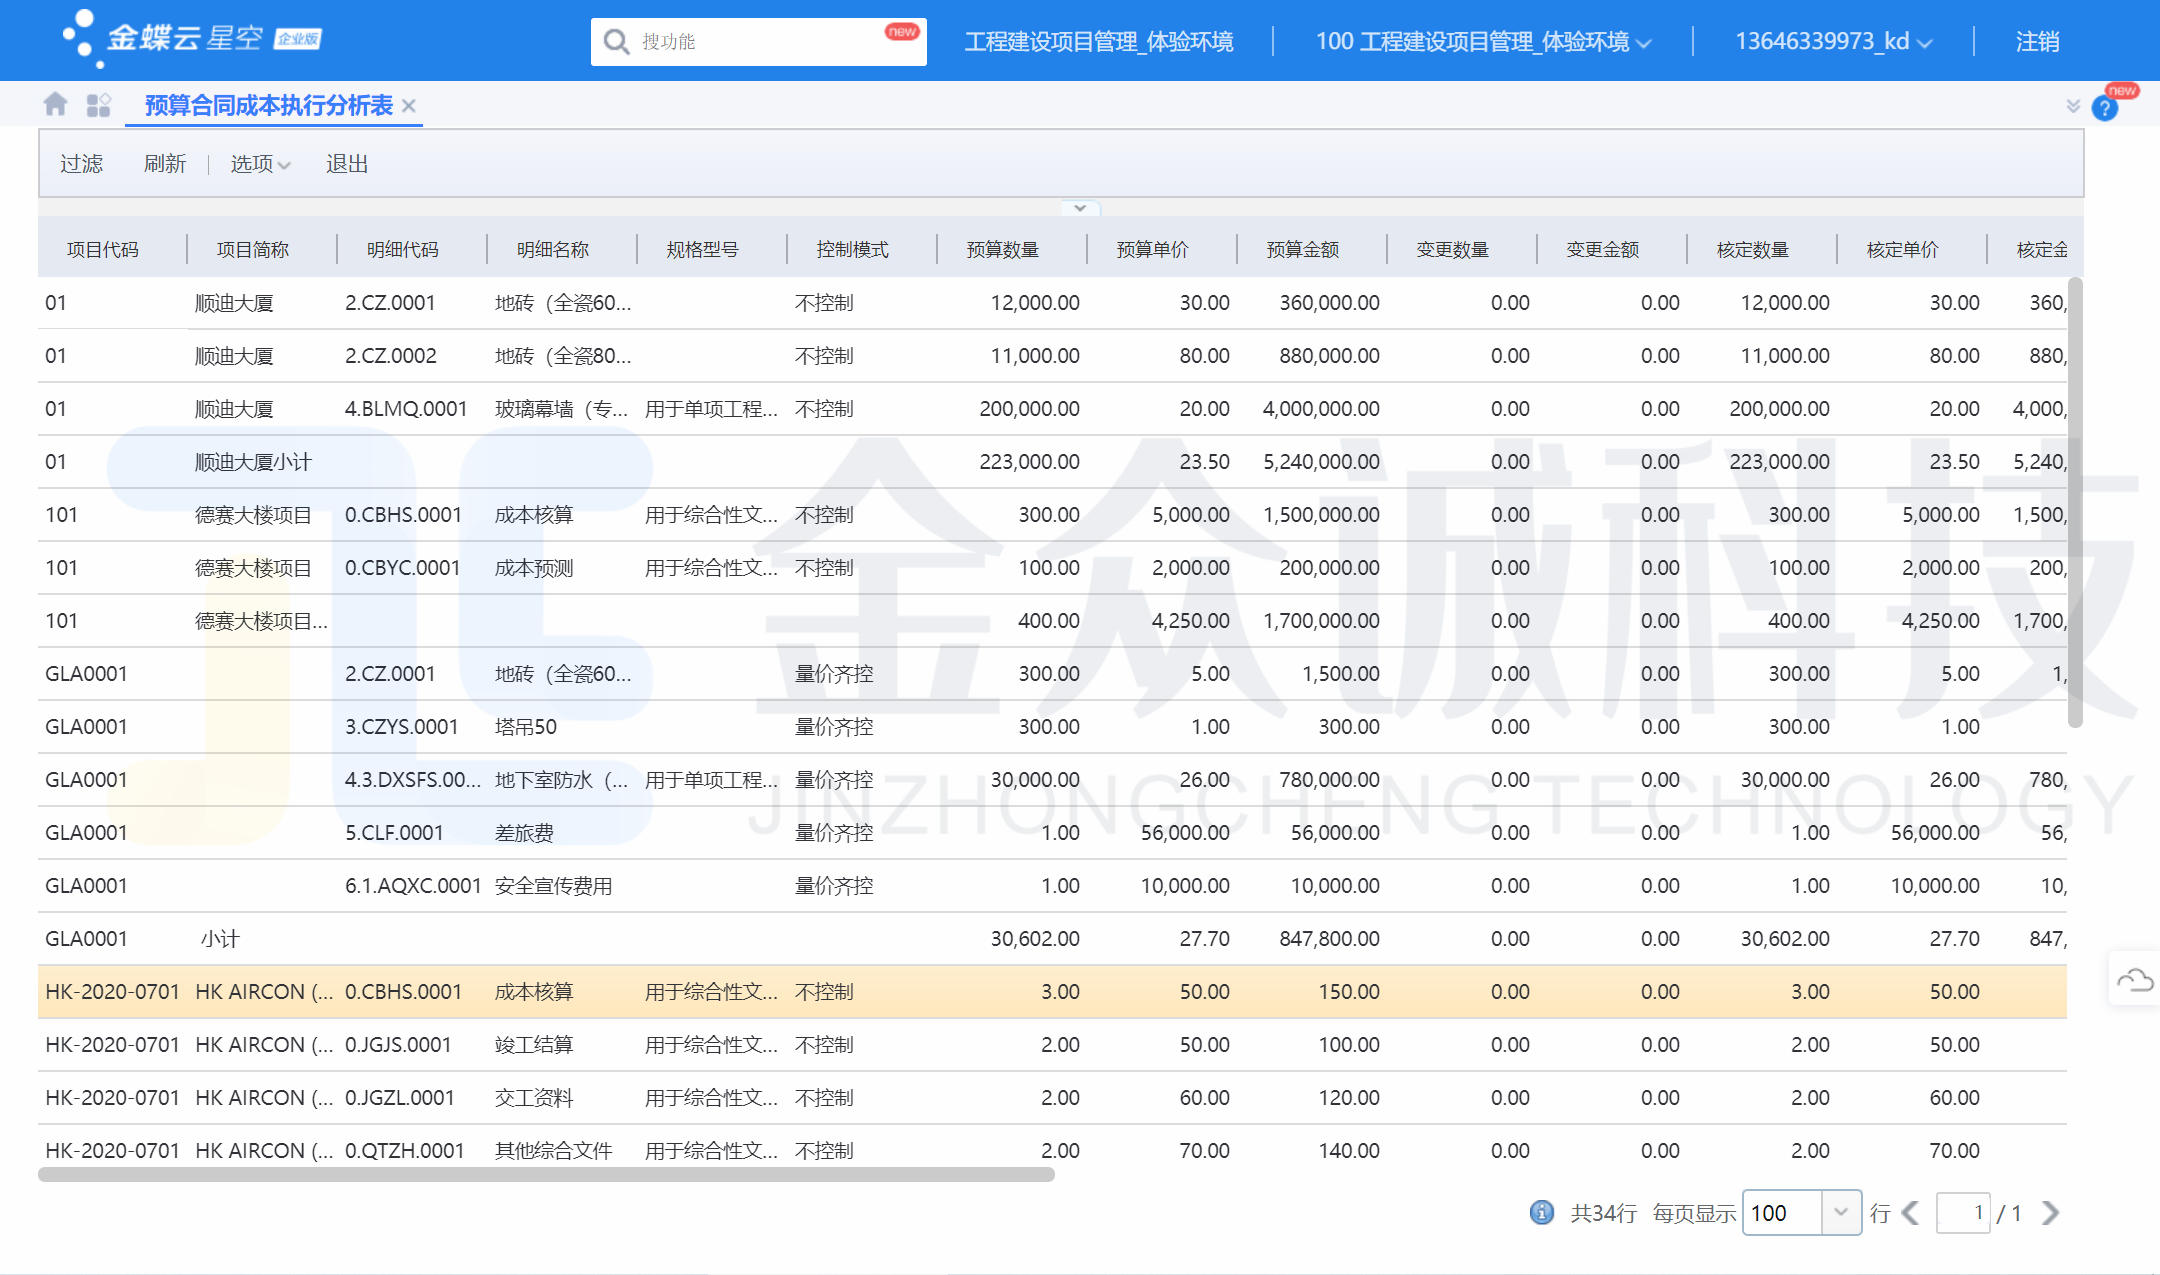Click the 过滤 toolbar button
This screenshot has height=1275, width=2160.
(81, 164)
